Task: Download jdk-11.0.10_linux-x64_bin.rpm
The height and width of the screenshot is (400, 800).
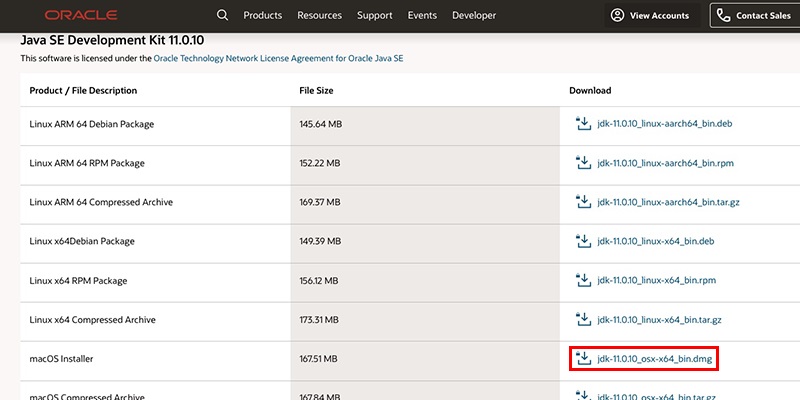Action: (656, 280)
